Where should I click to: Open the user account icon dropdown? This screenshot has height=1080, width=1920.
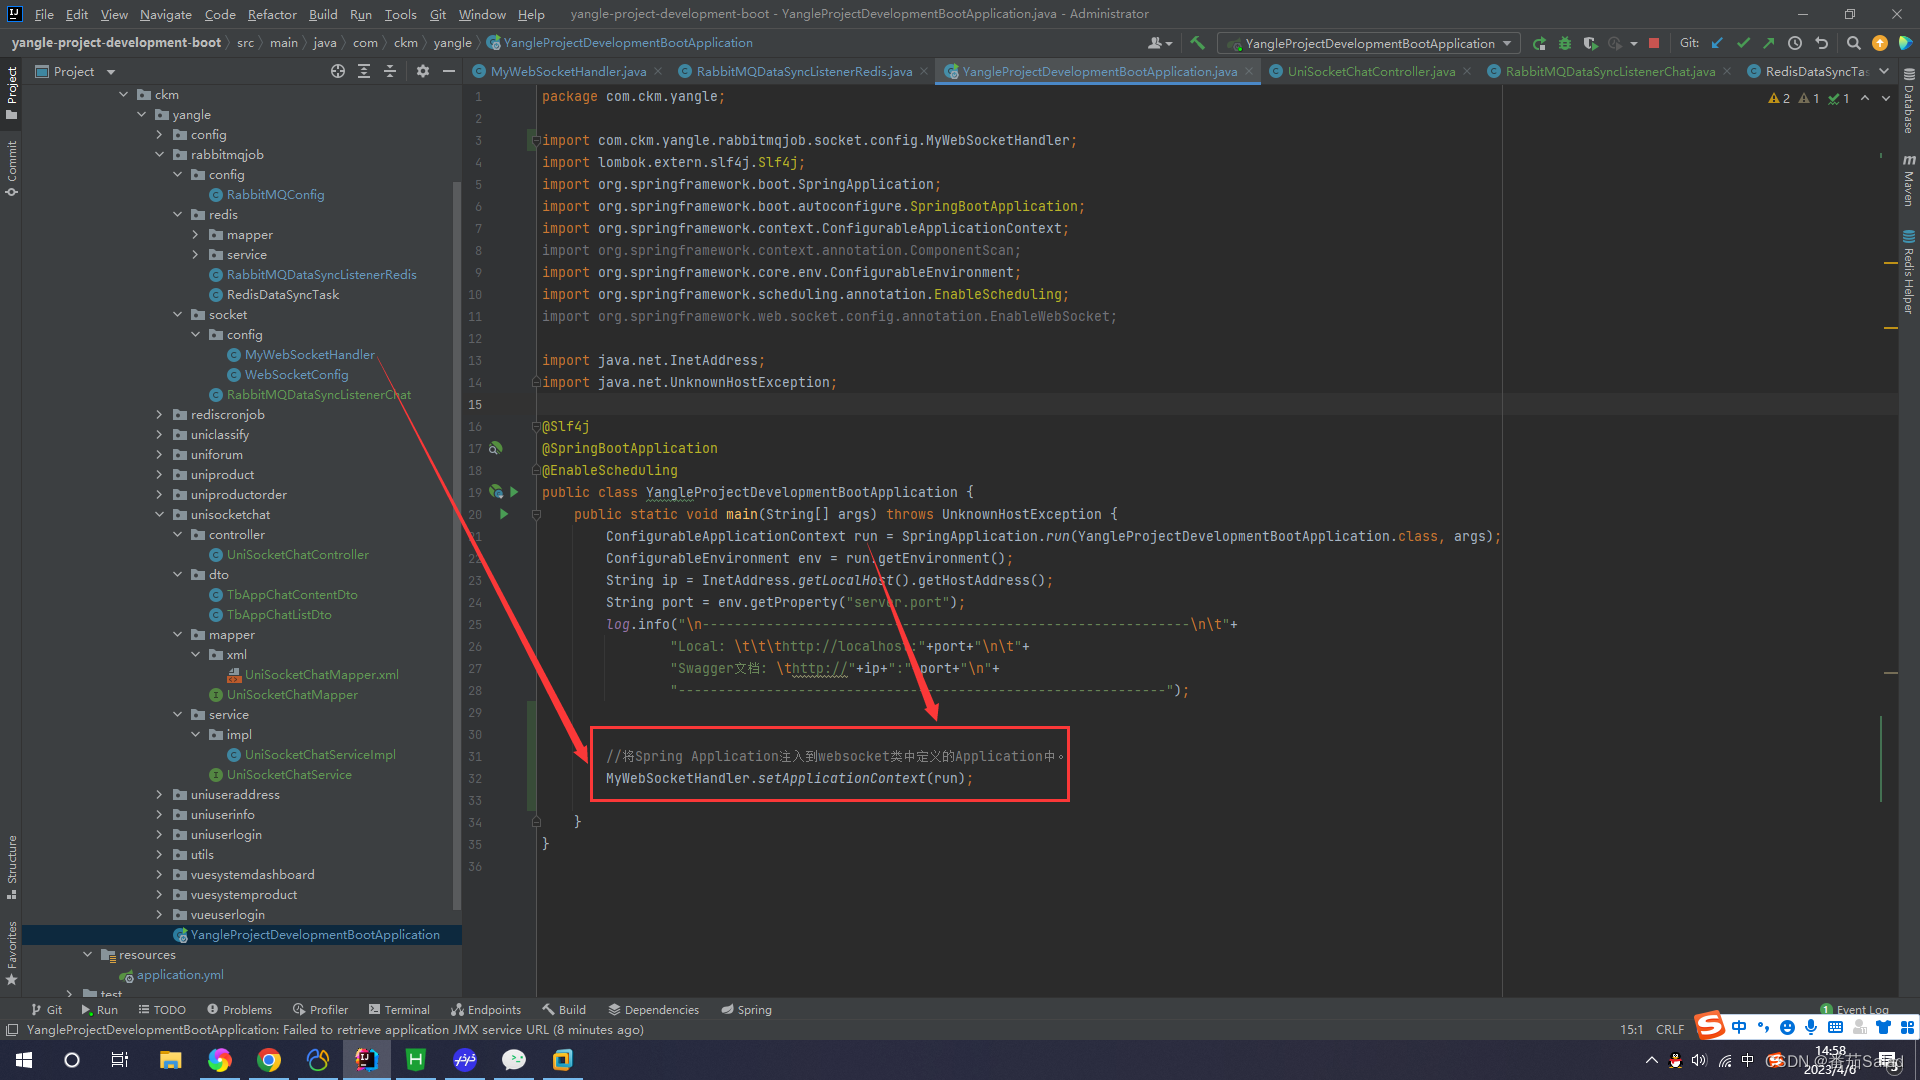(x=1160, y=43)
